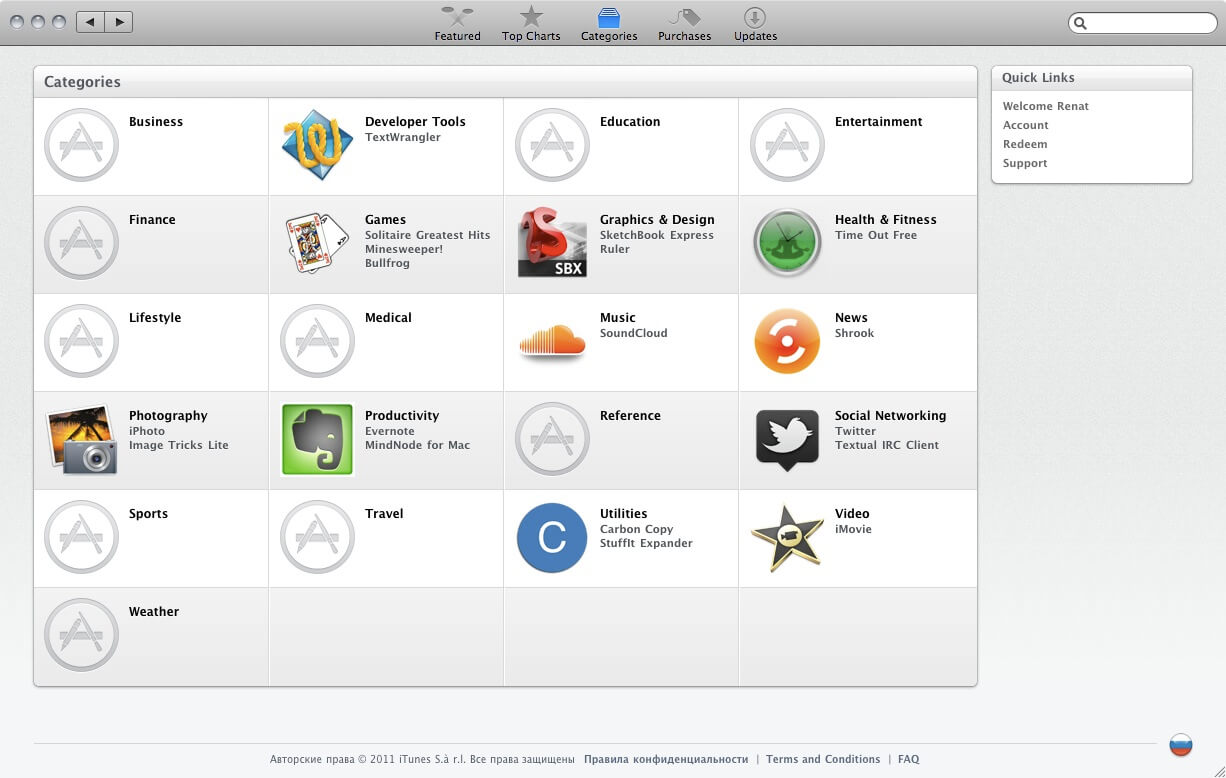The height and width of the screenshot is (778, 1226).
Task: Open the FAQ footer link
Action: pos(908,759)
